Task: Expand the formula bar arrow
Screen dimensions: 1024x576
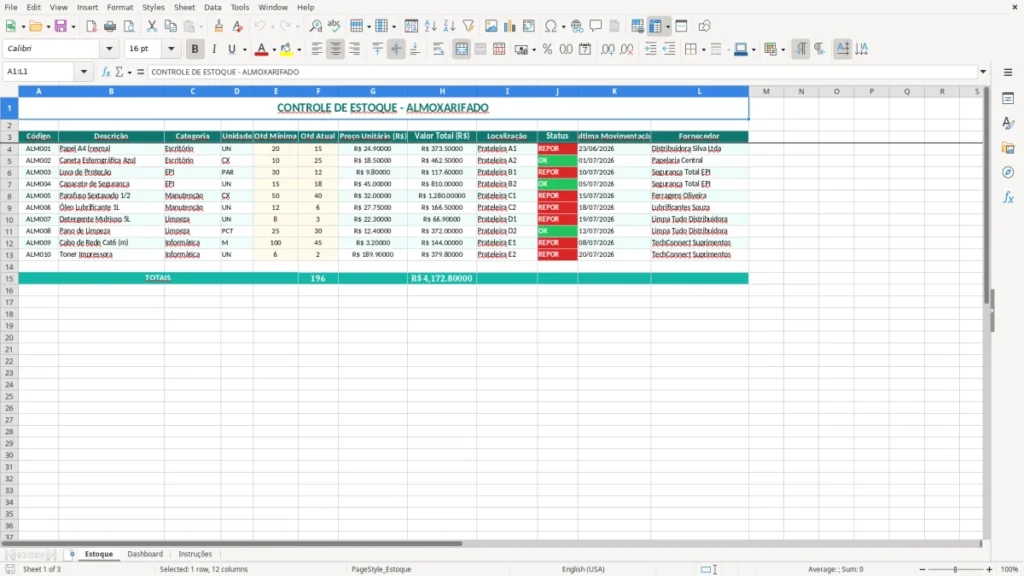Action: 983,72
